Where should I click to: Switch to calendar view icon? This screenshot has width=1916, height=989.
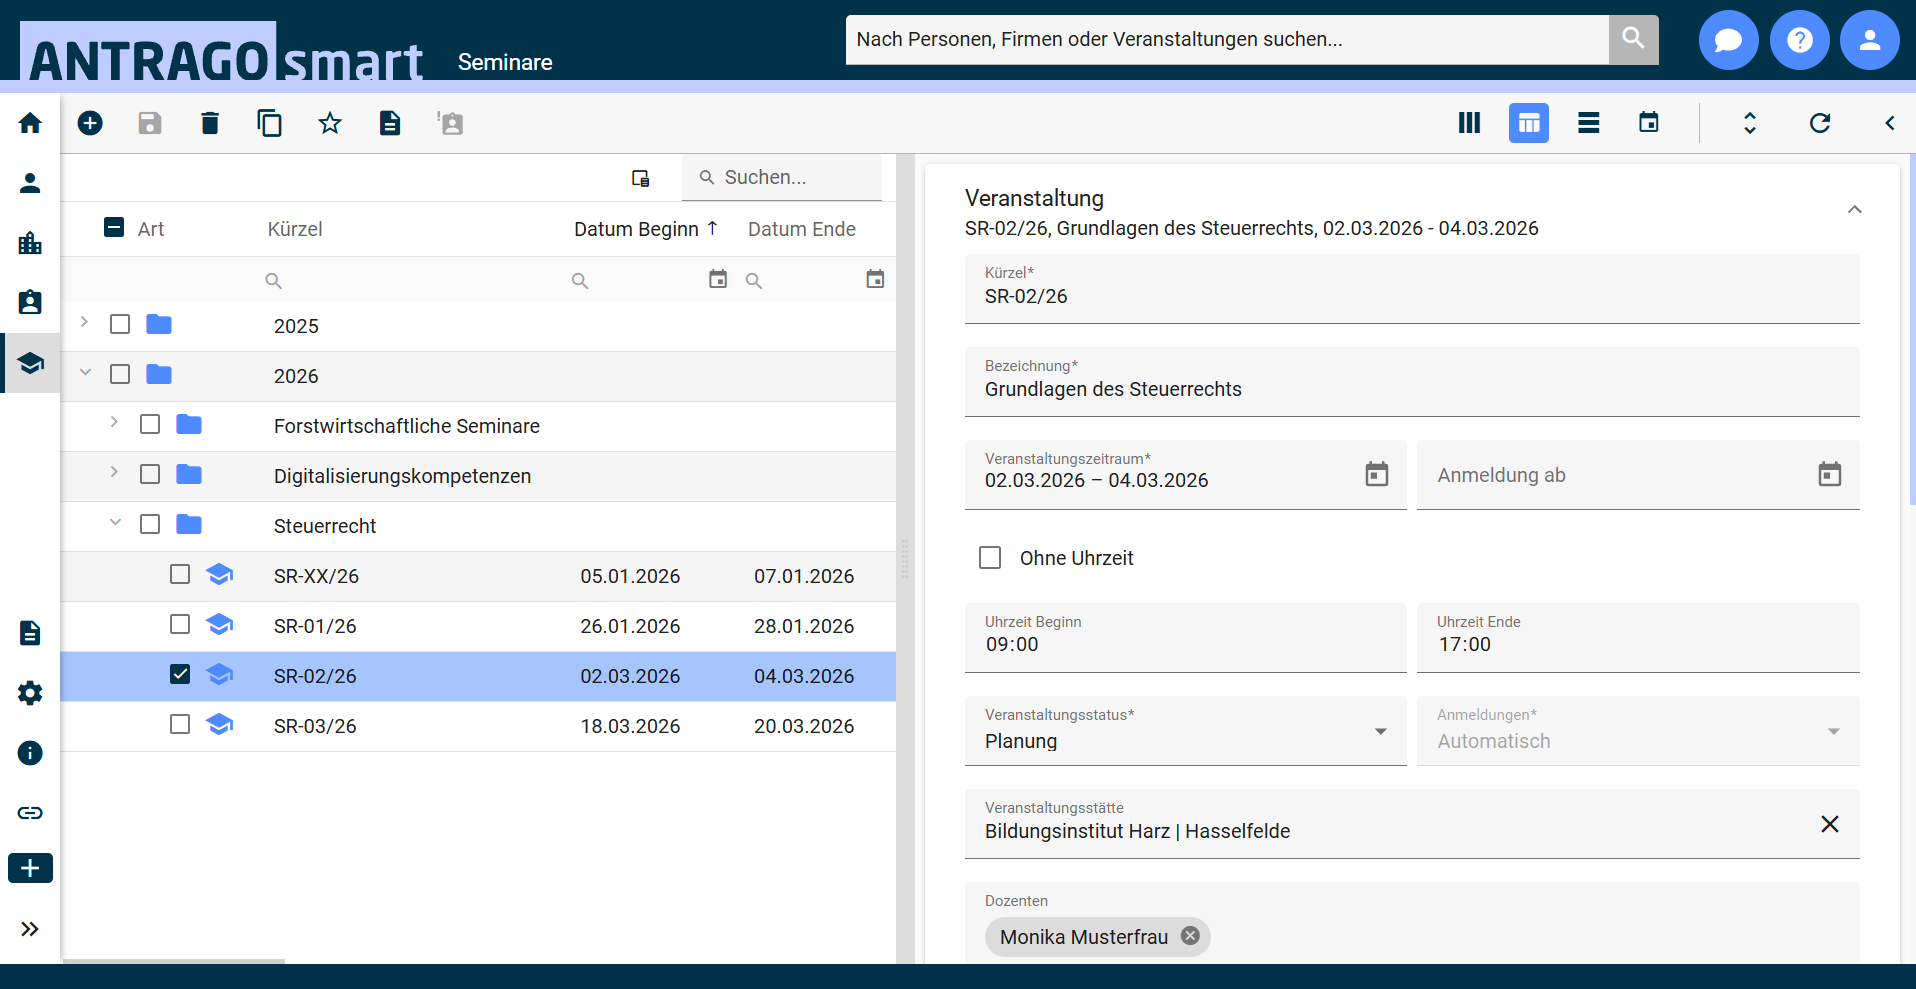(x=1648, y=123)
